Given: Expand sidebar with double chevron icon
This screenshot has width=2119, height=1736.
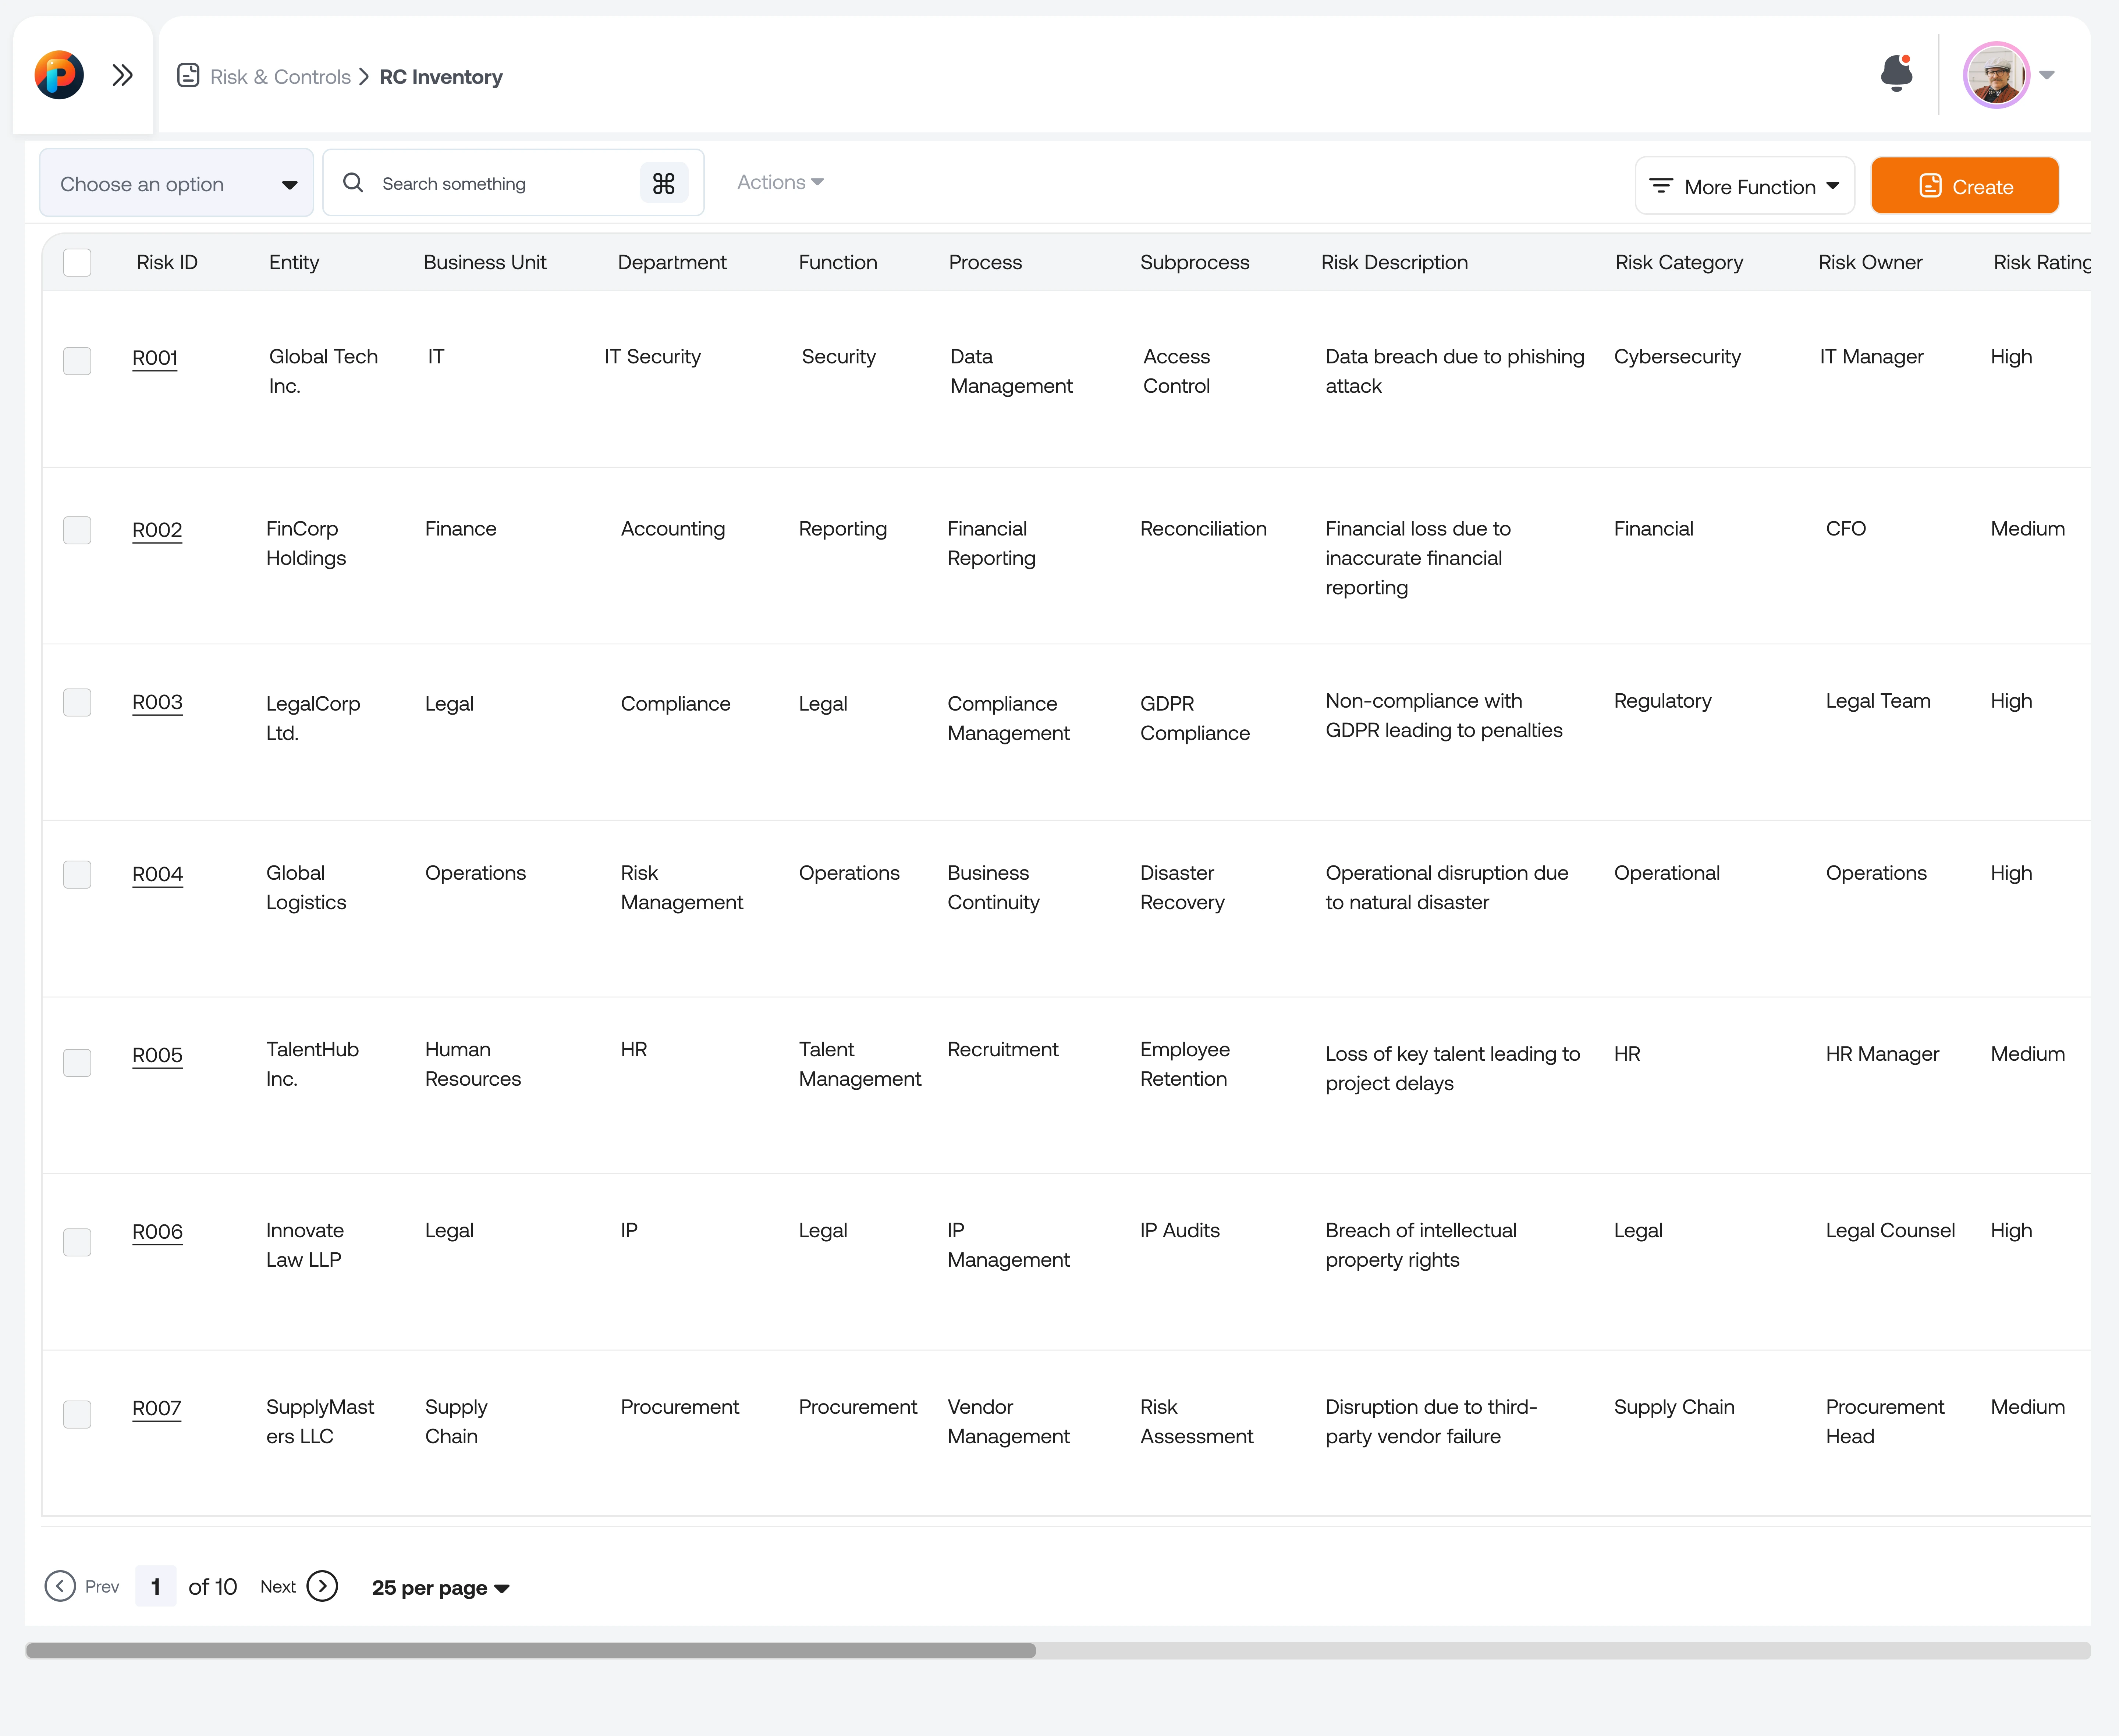Looking at the screenshot, I should click(122, 75).
